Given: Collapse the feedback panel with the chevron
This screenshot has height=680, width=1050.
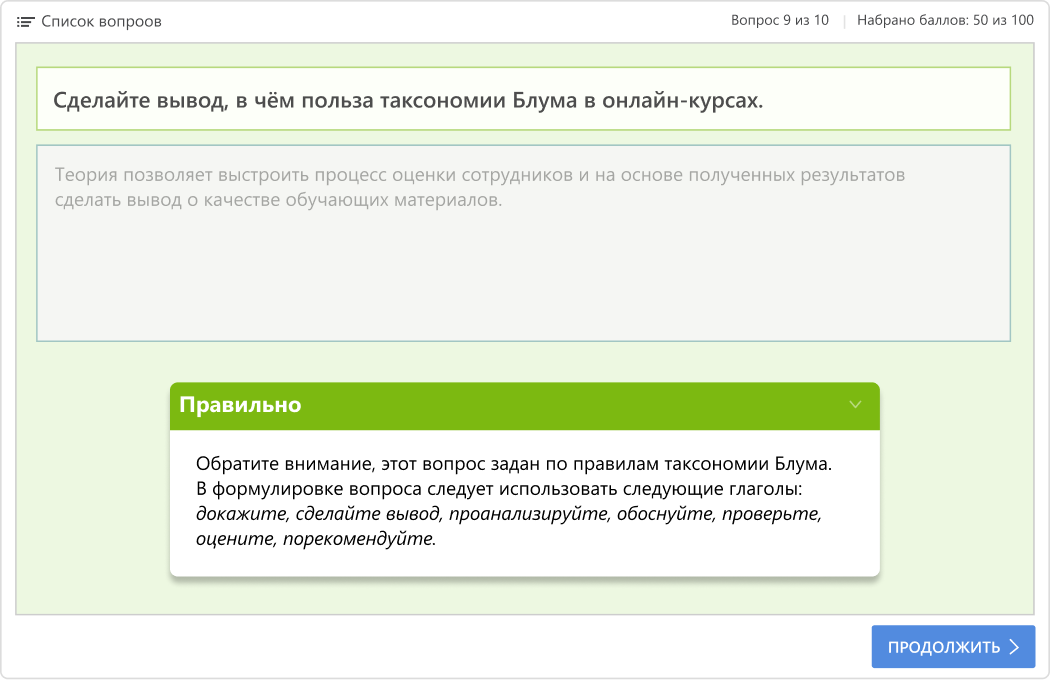Looking at the screenshot, I should [855, 405].
